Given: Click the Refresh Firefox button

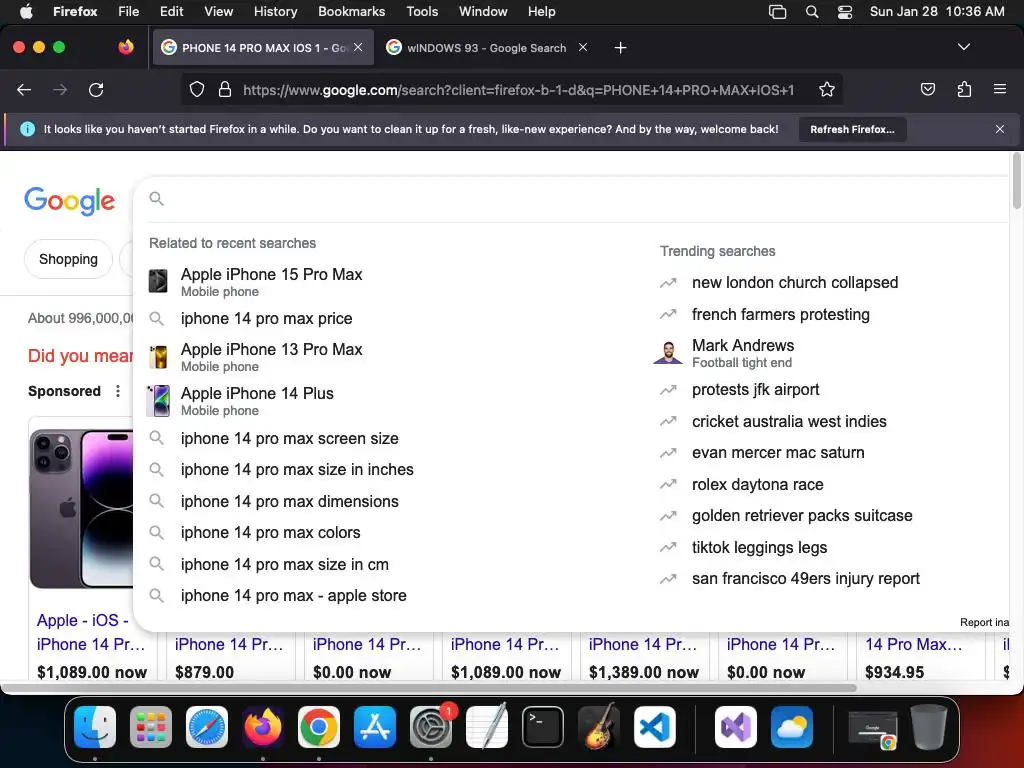Looking at the screenshot, I should tap(852, 129).
